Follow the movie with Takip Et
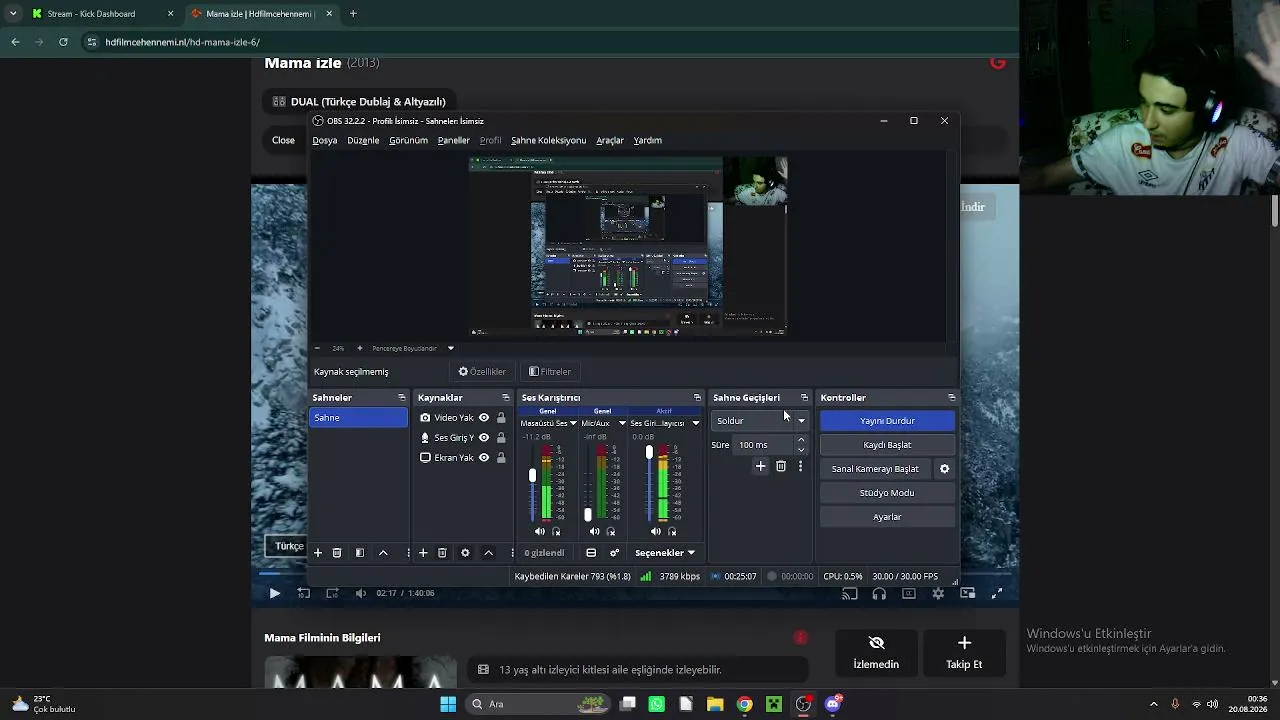 (x=964, y=652)
